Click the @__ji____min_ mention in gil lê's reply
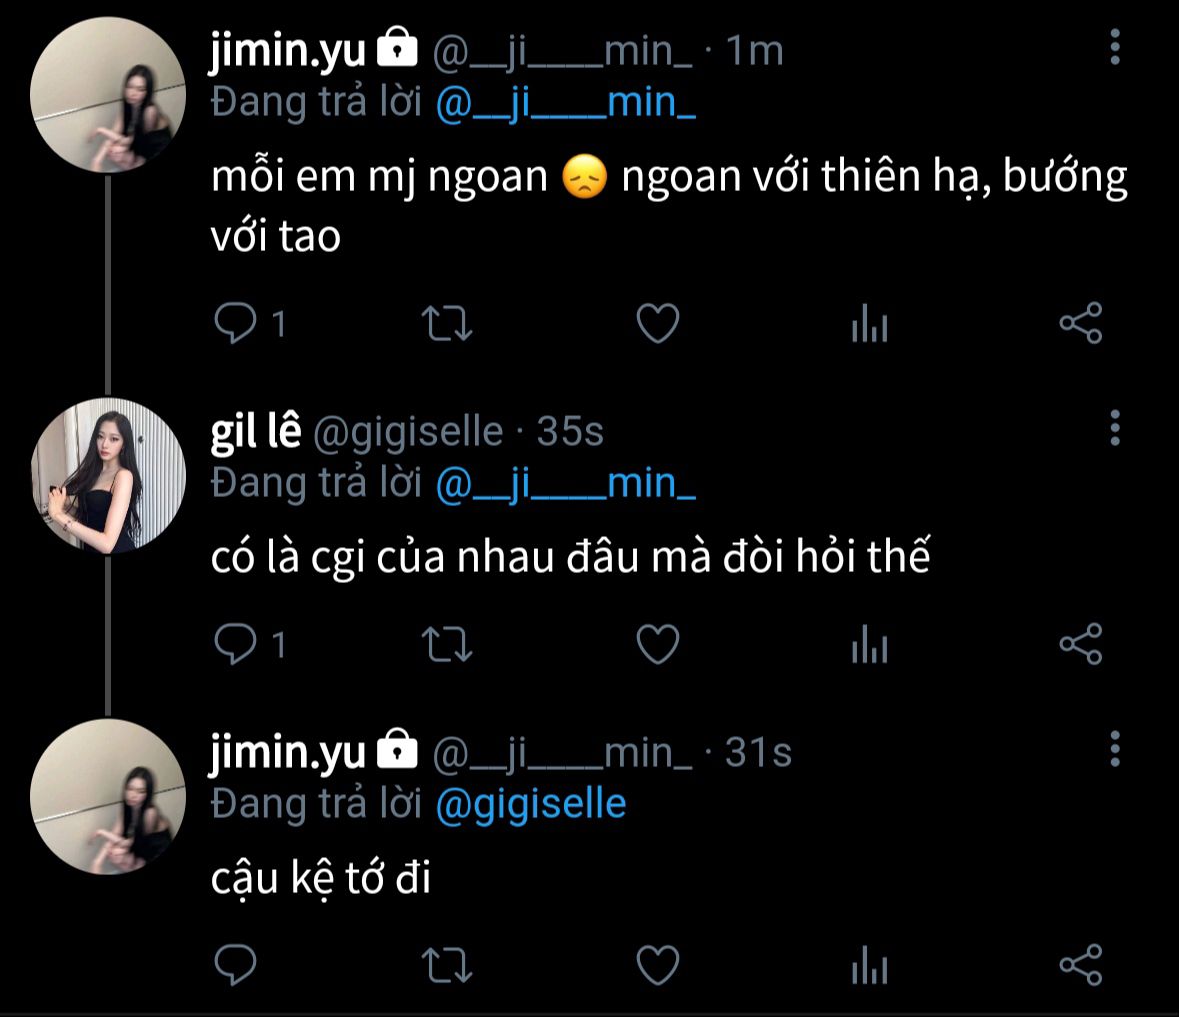Viewport: 1179px width, 1017px height. click(566, 484)
